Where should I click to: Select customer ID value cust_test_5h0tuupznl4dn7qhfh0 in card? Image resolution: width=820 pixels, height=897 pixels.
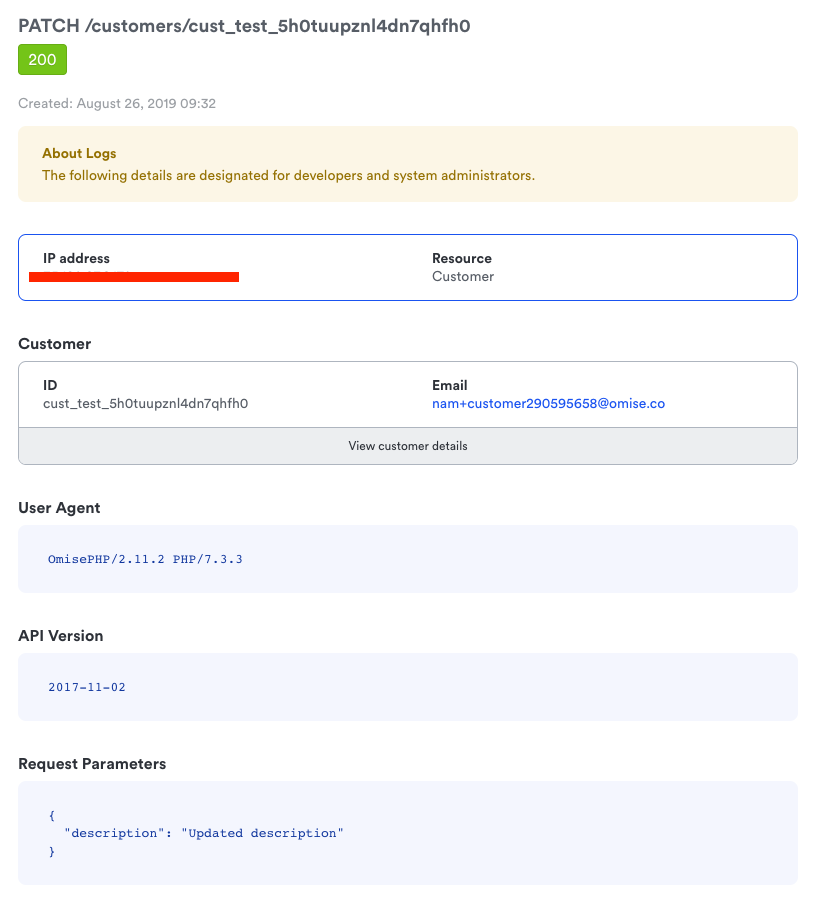point(145,403)
